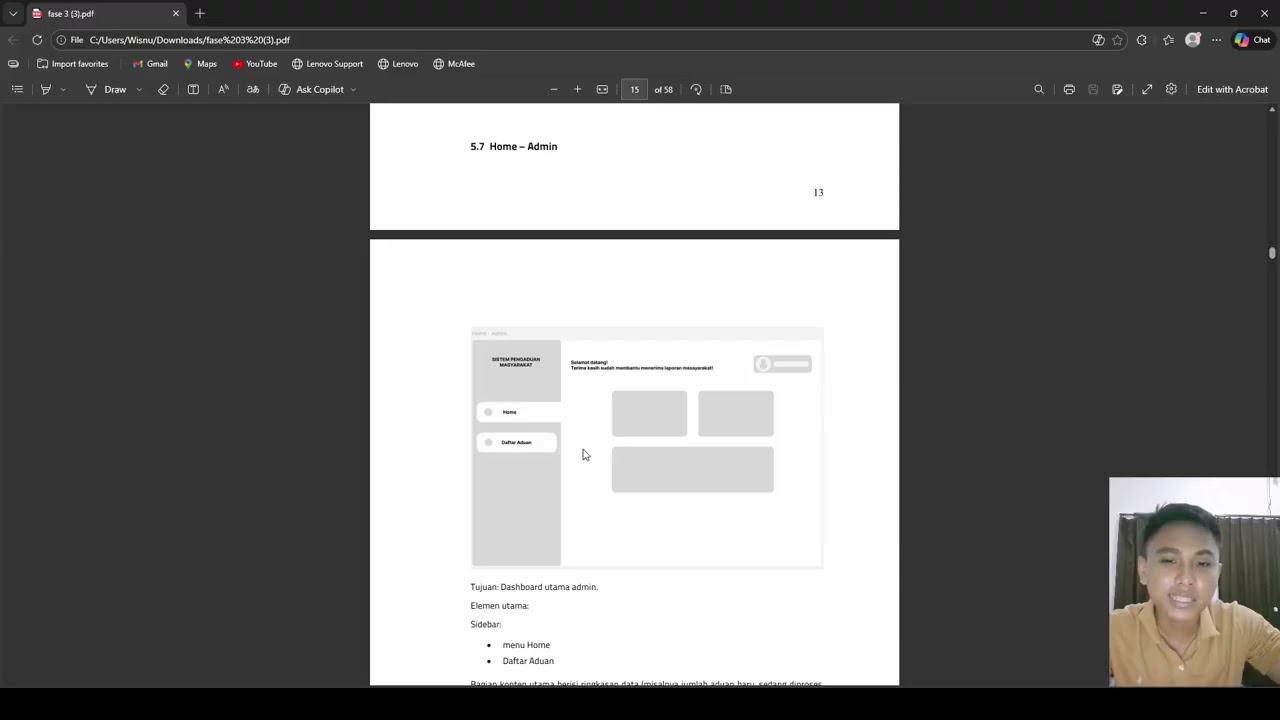
Task: Click Save as icon
Action: click(1117, 89)
